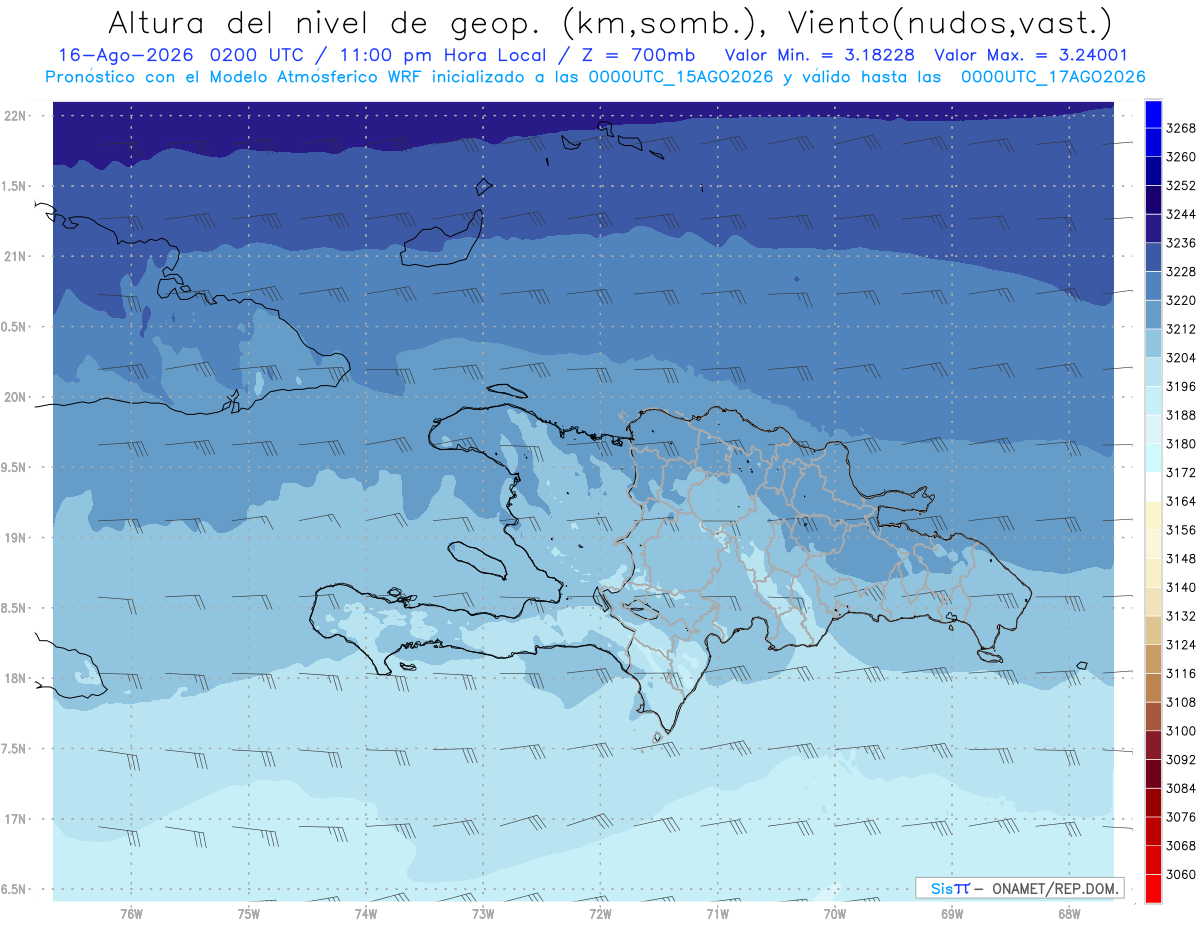Click the legend value 3236
Viewport: 1200px width, 927px height.
coord(1181,243)
